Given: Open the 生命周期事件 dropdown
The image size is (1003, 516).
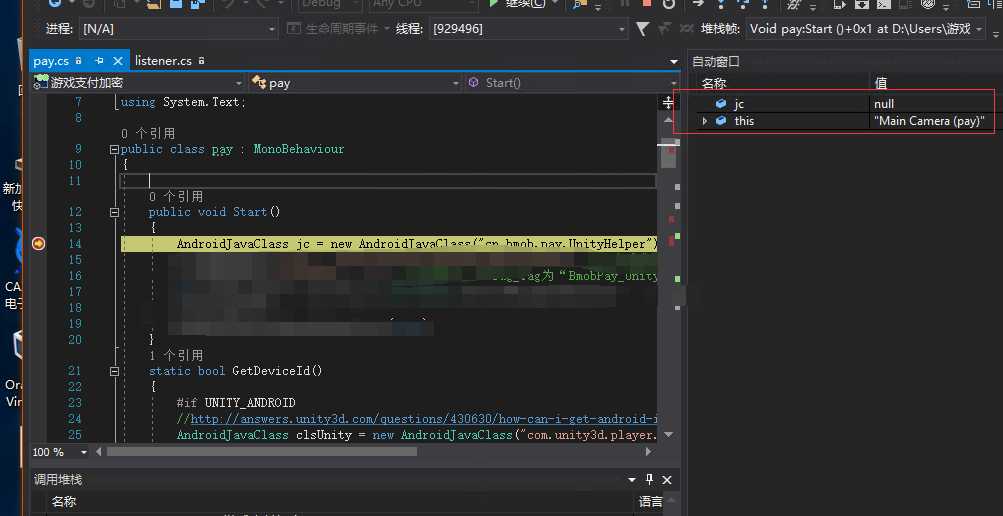Looking at the screenshot, I should click(x=338, y=29).
